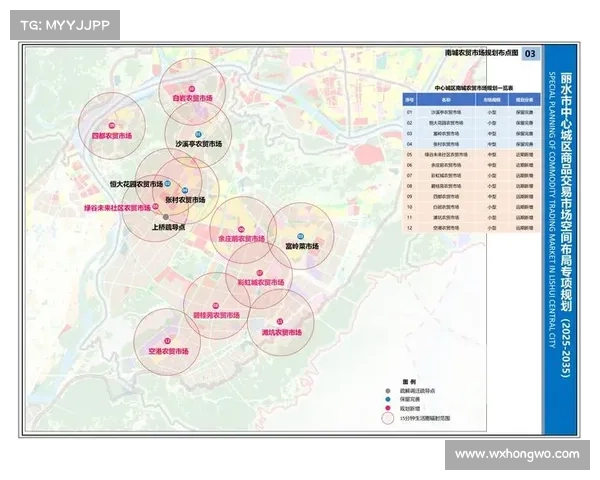Image resolution: width=600 pixels, height=480 pixels.
Task: Click the www.wxhongwo.com watermark link
Action: (x=515, y=454)
